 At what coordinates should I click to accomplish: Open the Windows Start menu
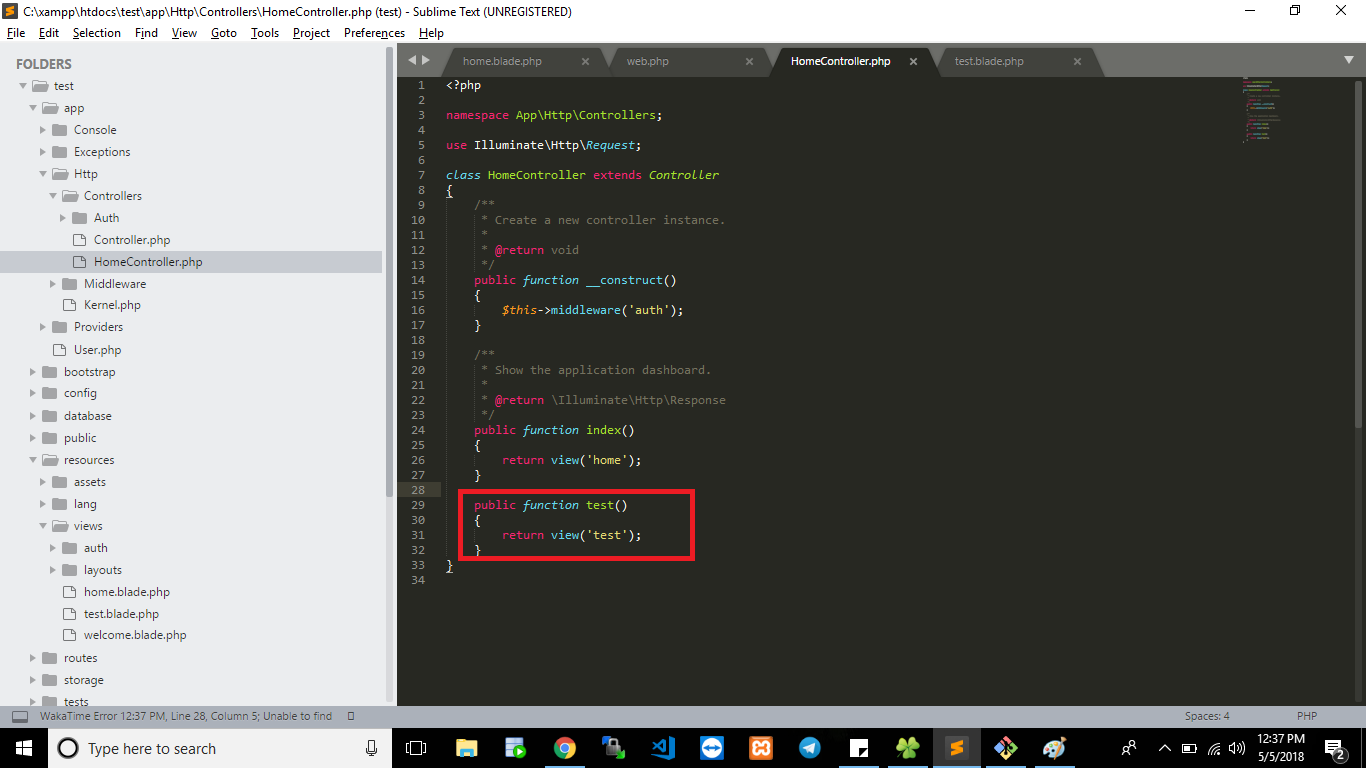23,748
